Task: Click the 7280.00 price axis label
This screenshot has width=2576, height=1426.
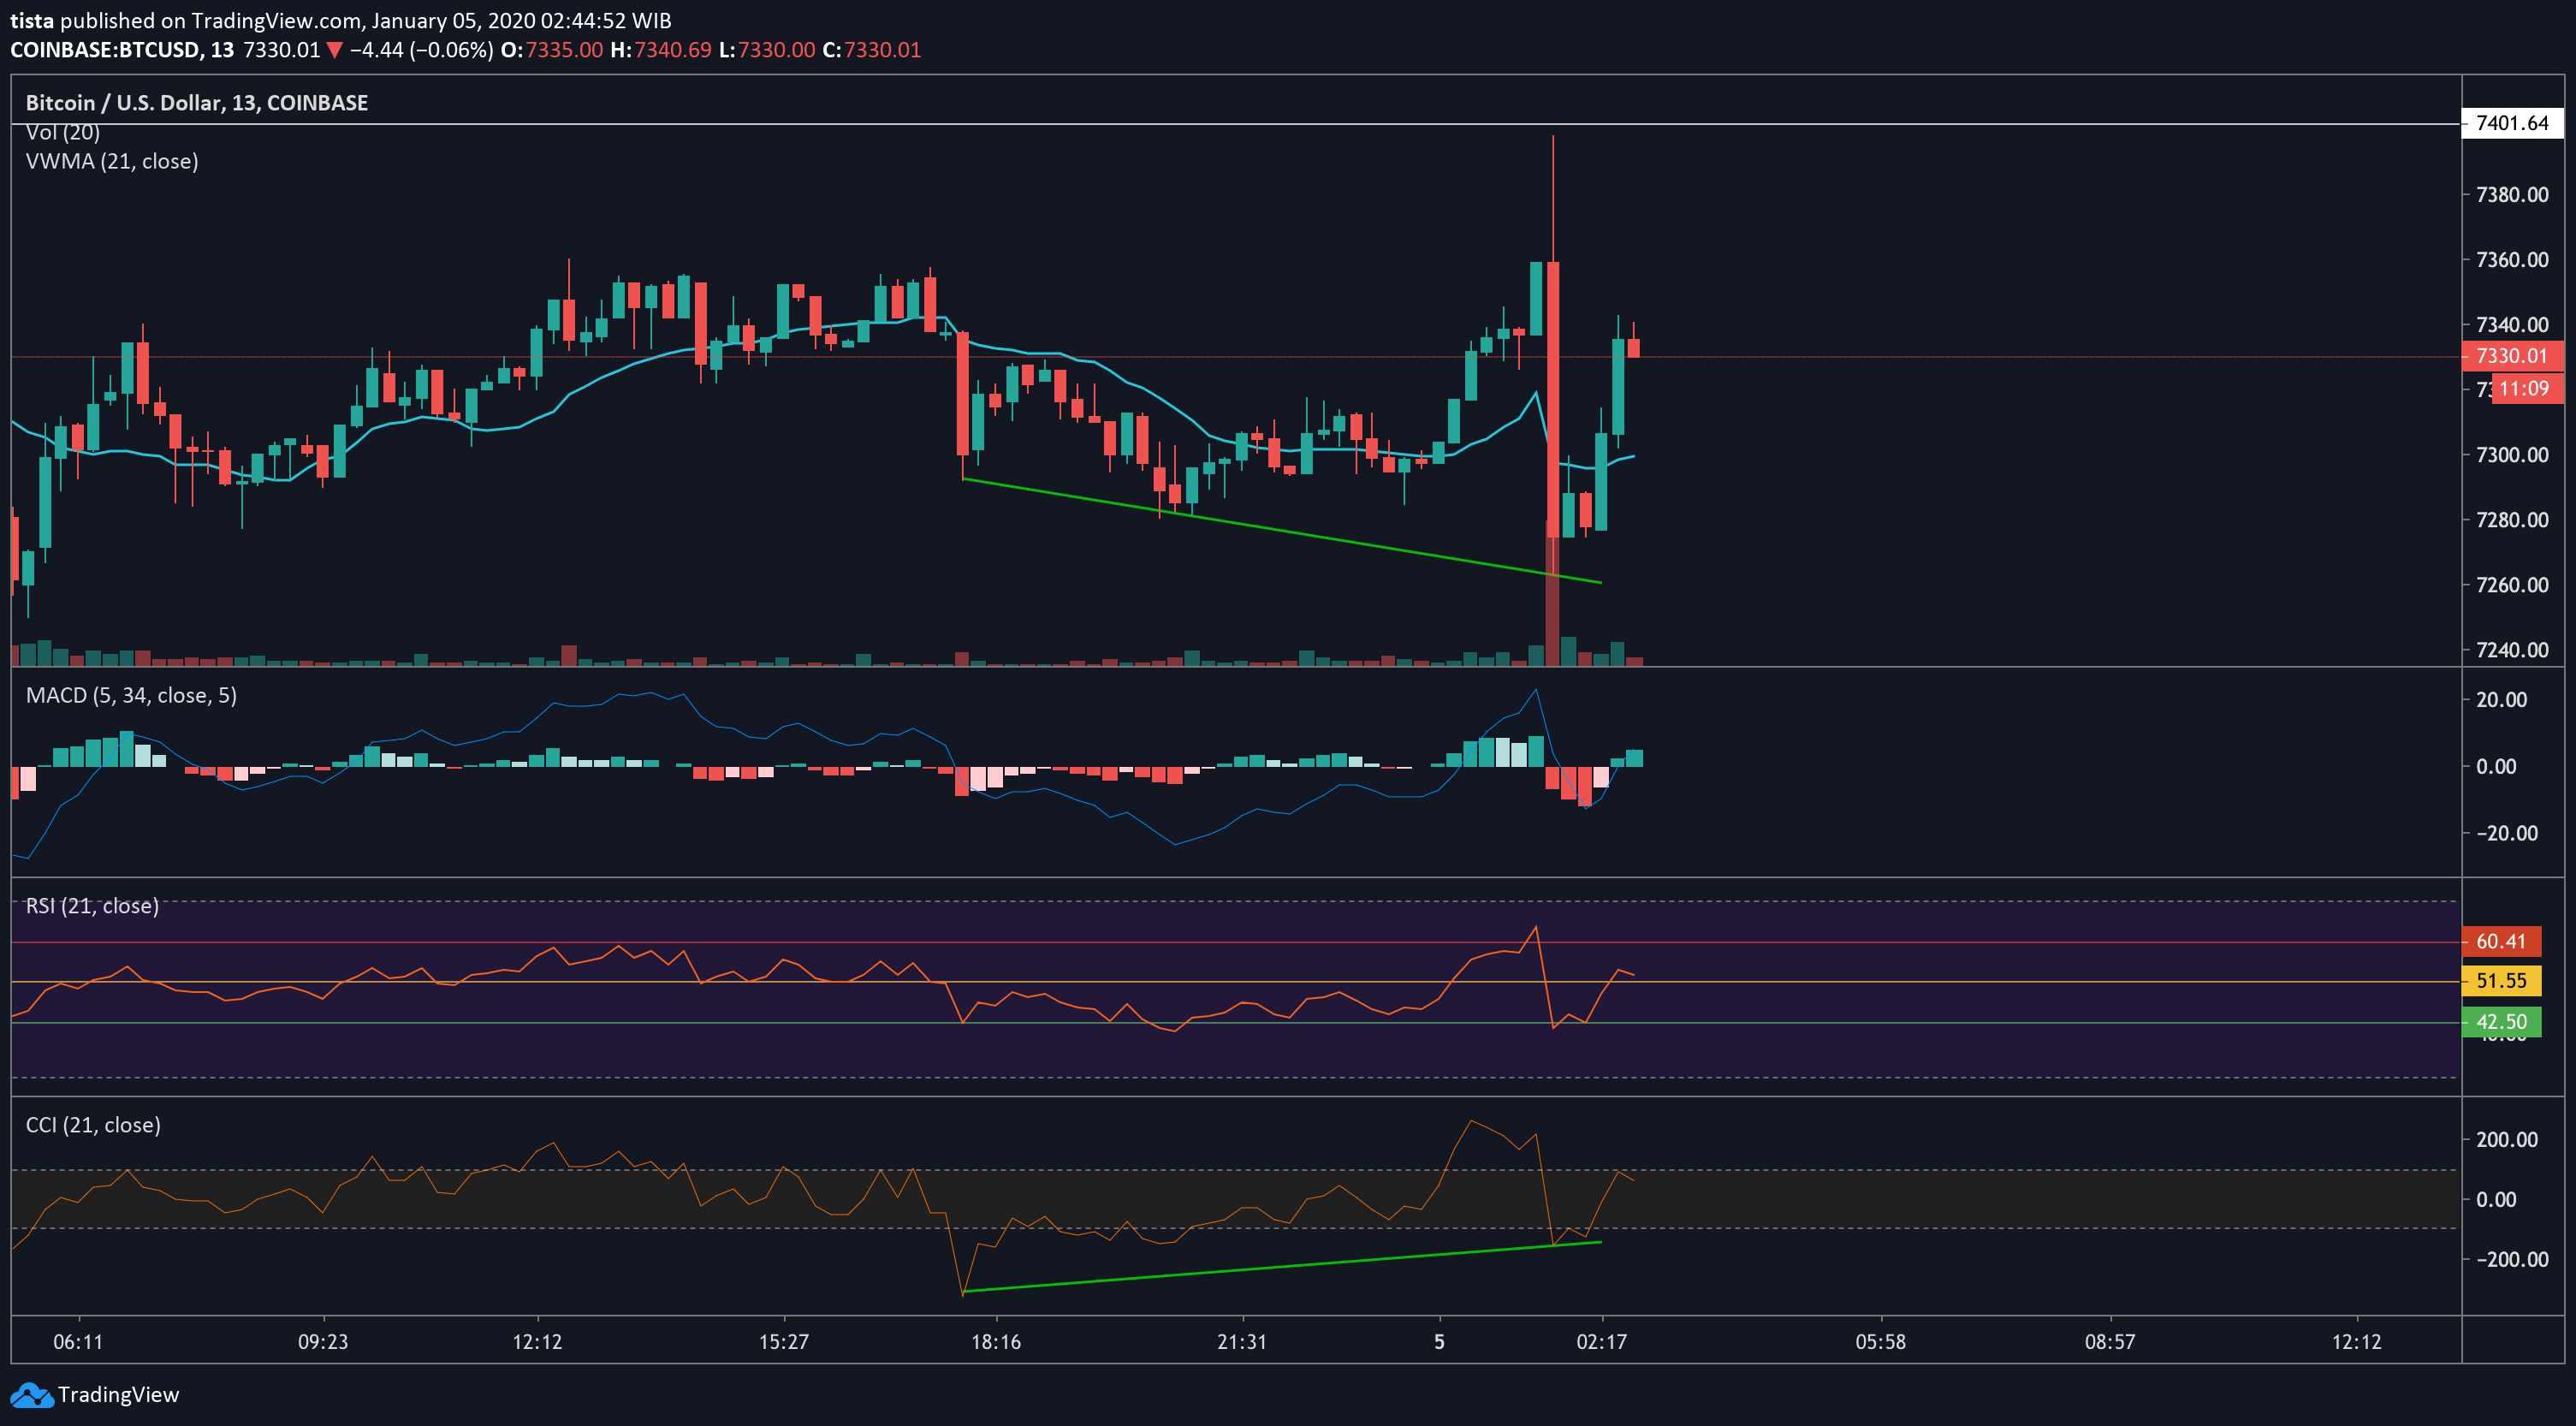Action: pyautogui.click(x=2512, y=520)
